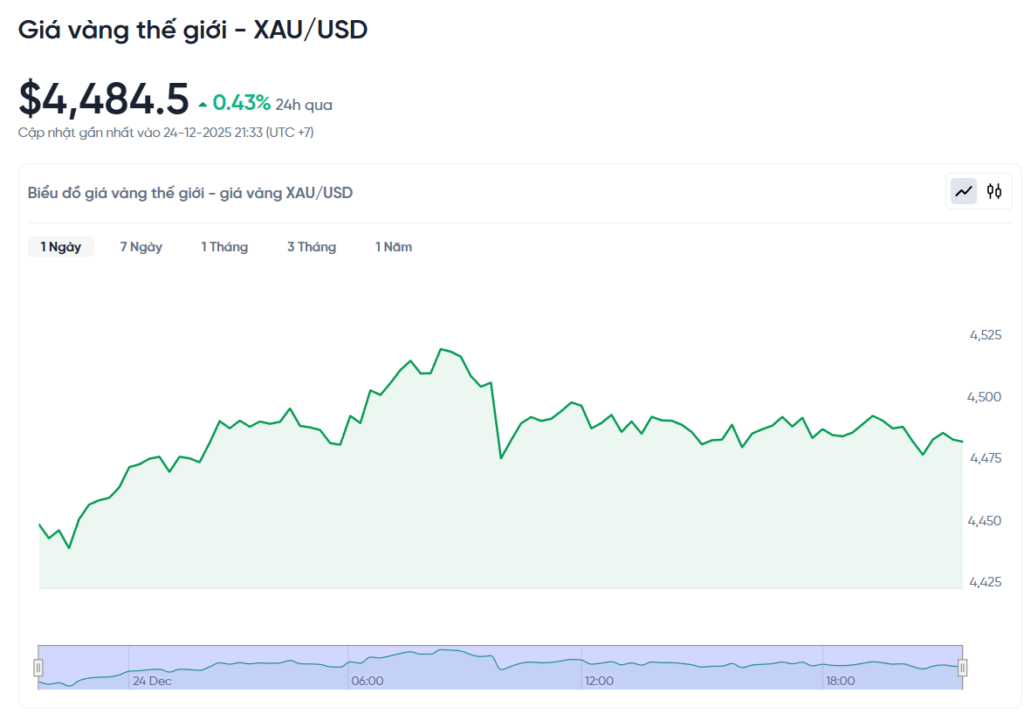Click the $4,484.5 gold price value
1024x713 pixels.
pos(104,99)
